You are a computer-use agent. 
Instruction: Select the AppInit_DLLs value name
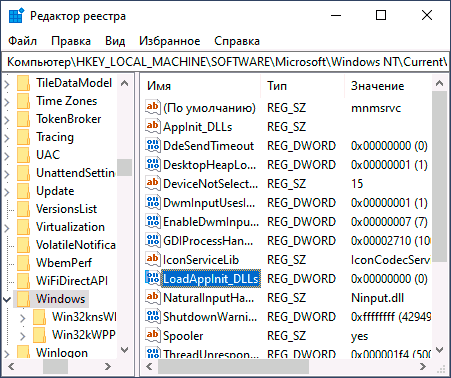(x=197, y=127)
